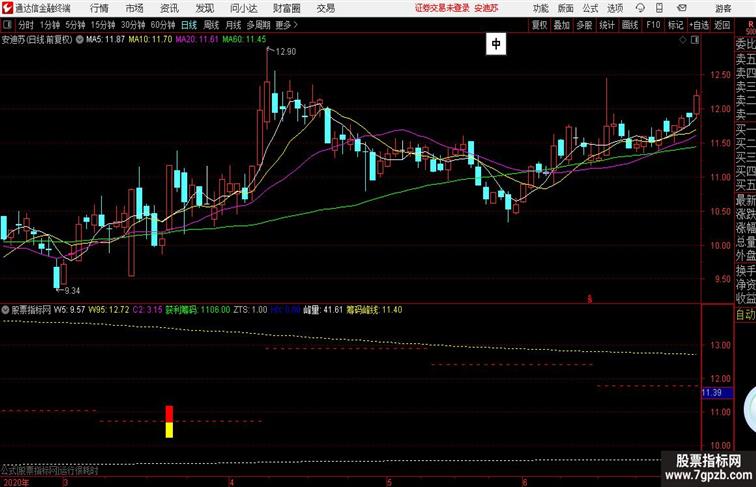Open the 行情 menu
Viewport: 756px width, 487px height.
(x=99, y=8)
